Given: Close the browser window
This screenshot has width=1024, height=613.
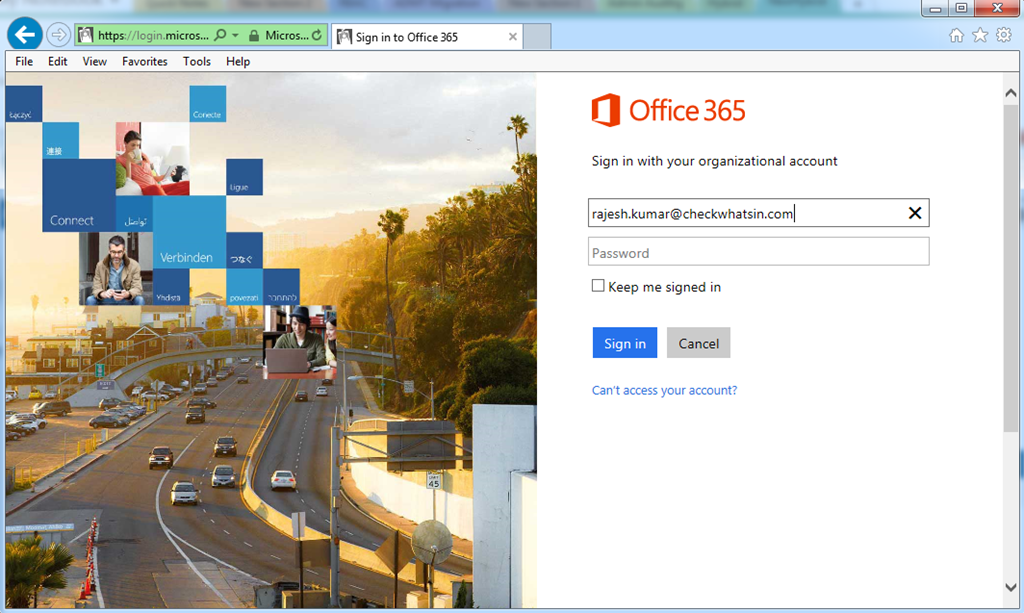Looking at the screenshot, I should point(997,8).
